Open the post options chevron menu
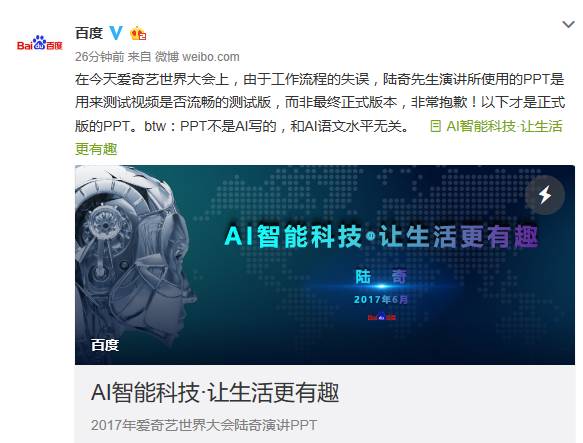The height and width of the screenshot is (443, 583). [568, 25]
